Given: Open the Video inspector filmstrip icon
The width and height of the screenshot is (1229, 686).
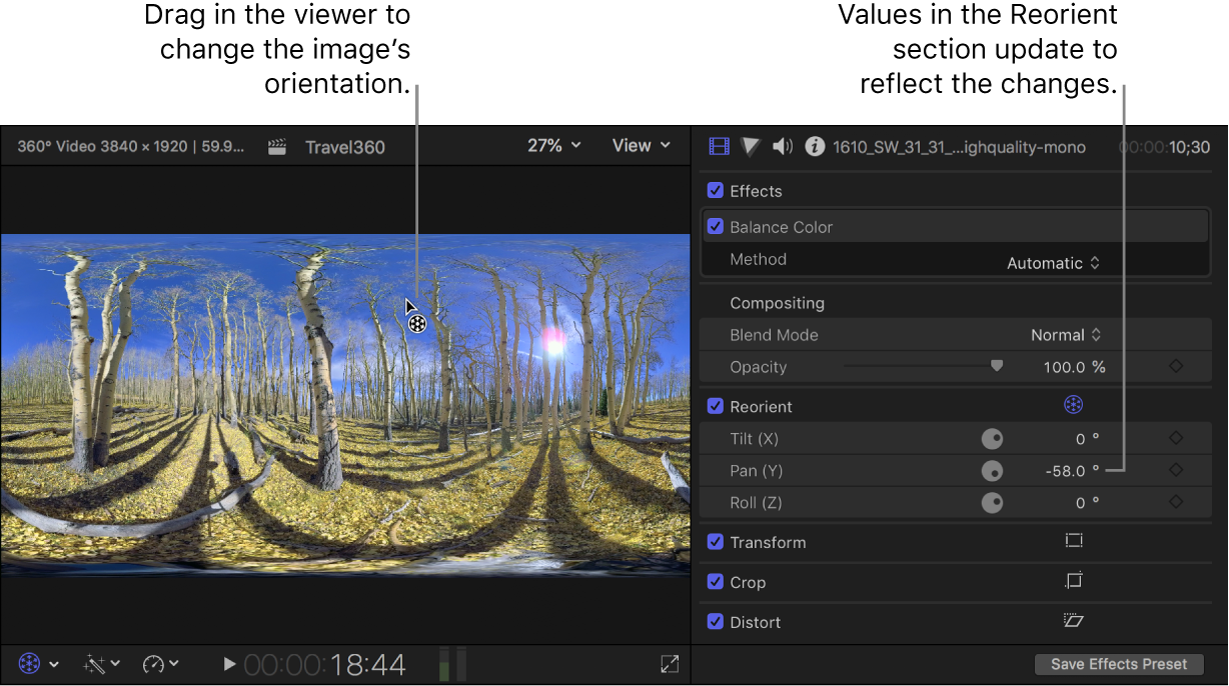Looking at the screenshot, I should coord(718,146).
